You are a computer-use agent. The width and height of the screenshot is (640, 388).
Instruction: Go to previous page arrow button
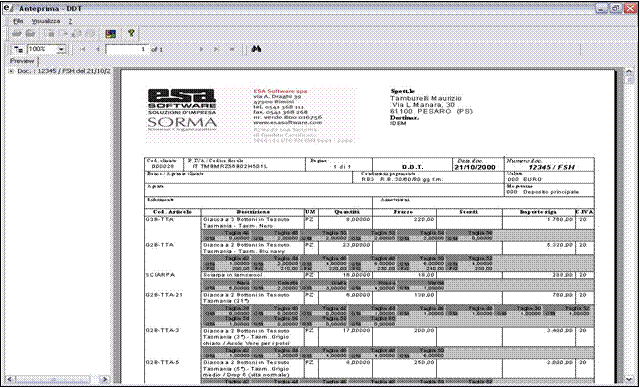tap(97, 49)
